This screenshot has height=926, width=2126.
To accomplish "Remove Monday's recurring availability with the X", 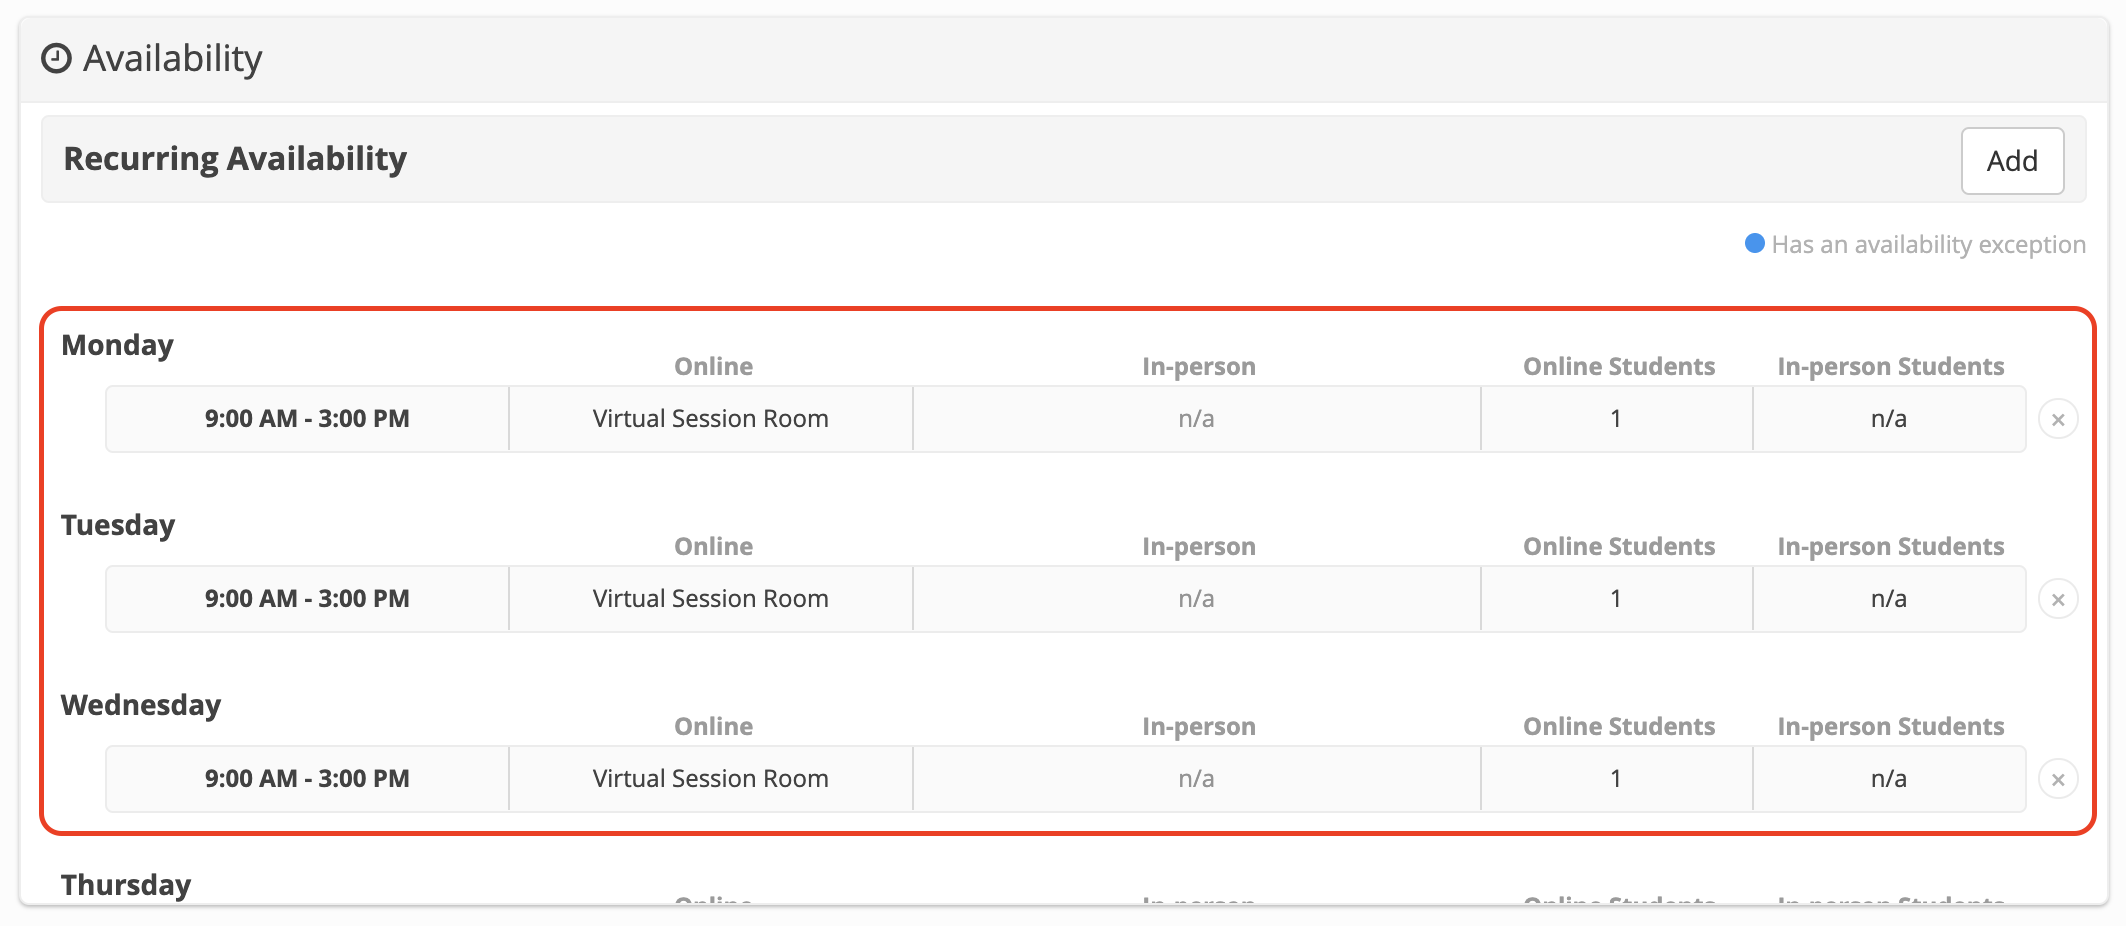I will tap(2060, 419).
